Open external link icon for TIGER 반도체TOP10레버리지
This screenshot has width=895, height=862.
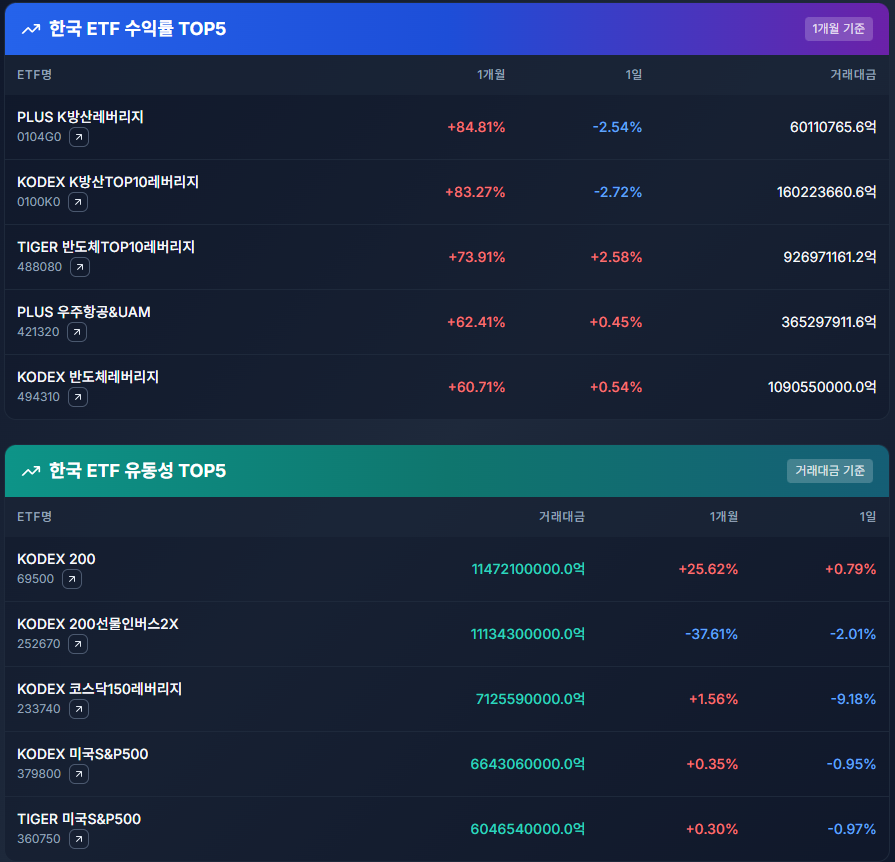(x=80, y=267)
